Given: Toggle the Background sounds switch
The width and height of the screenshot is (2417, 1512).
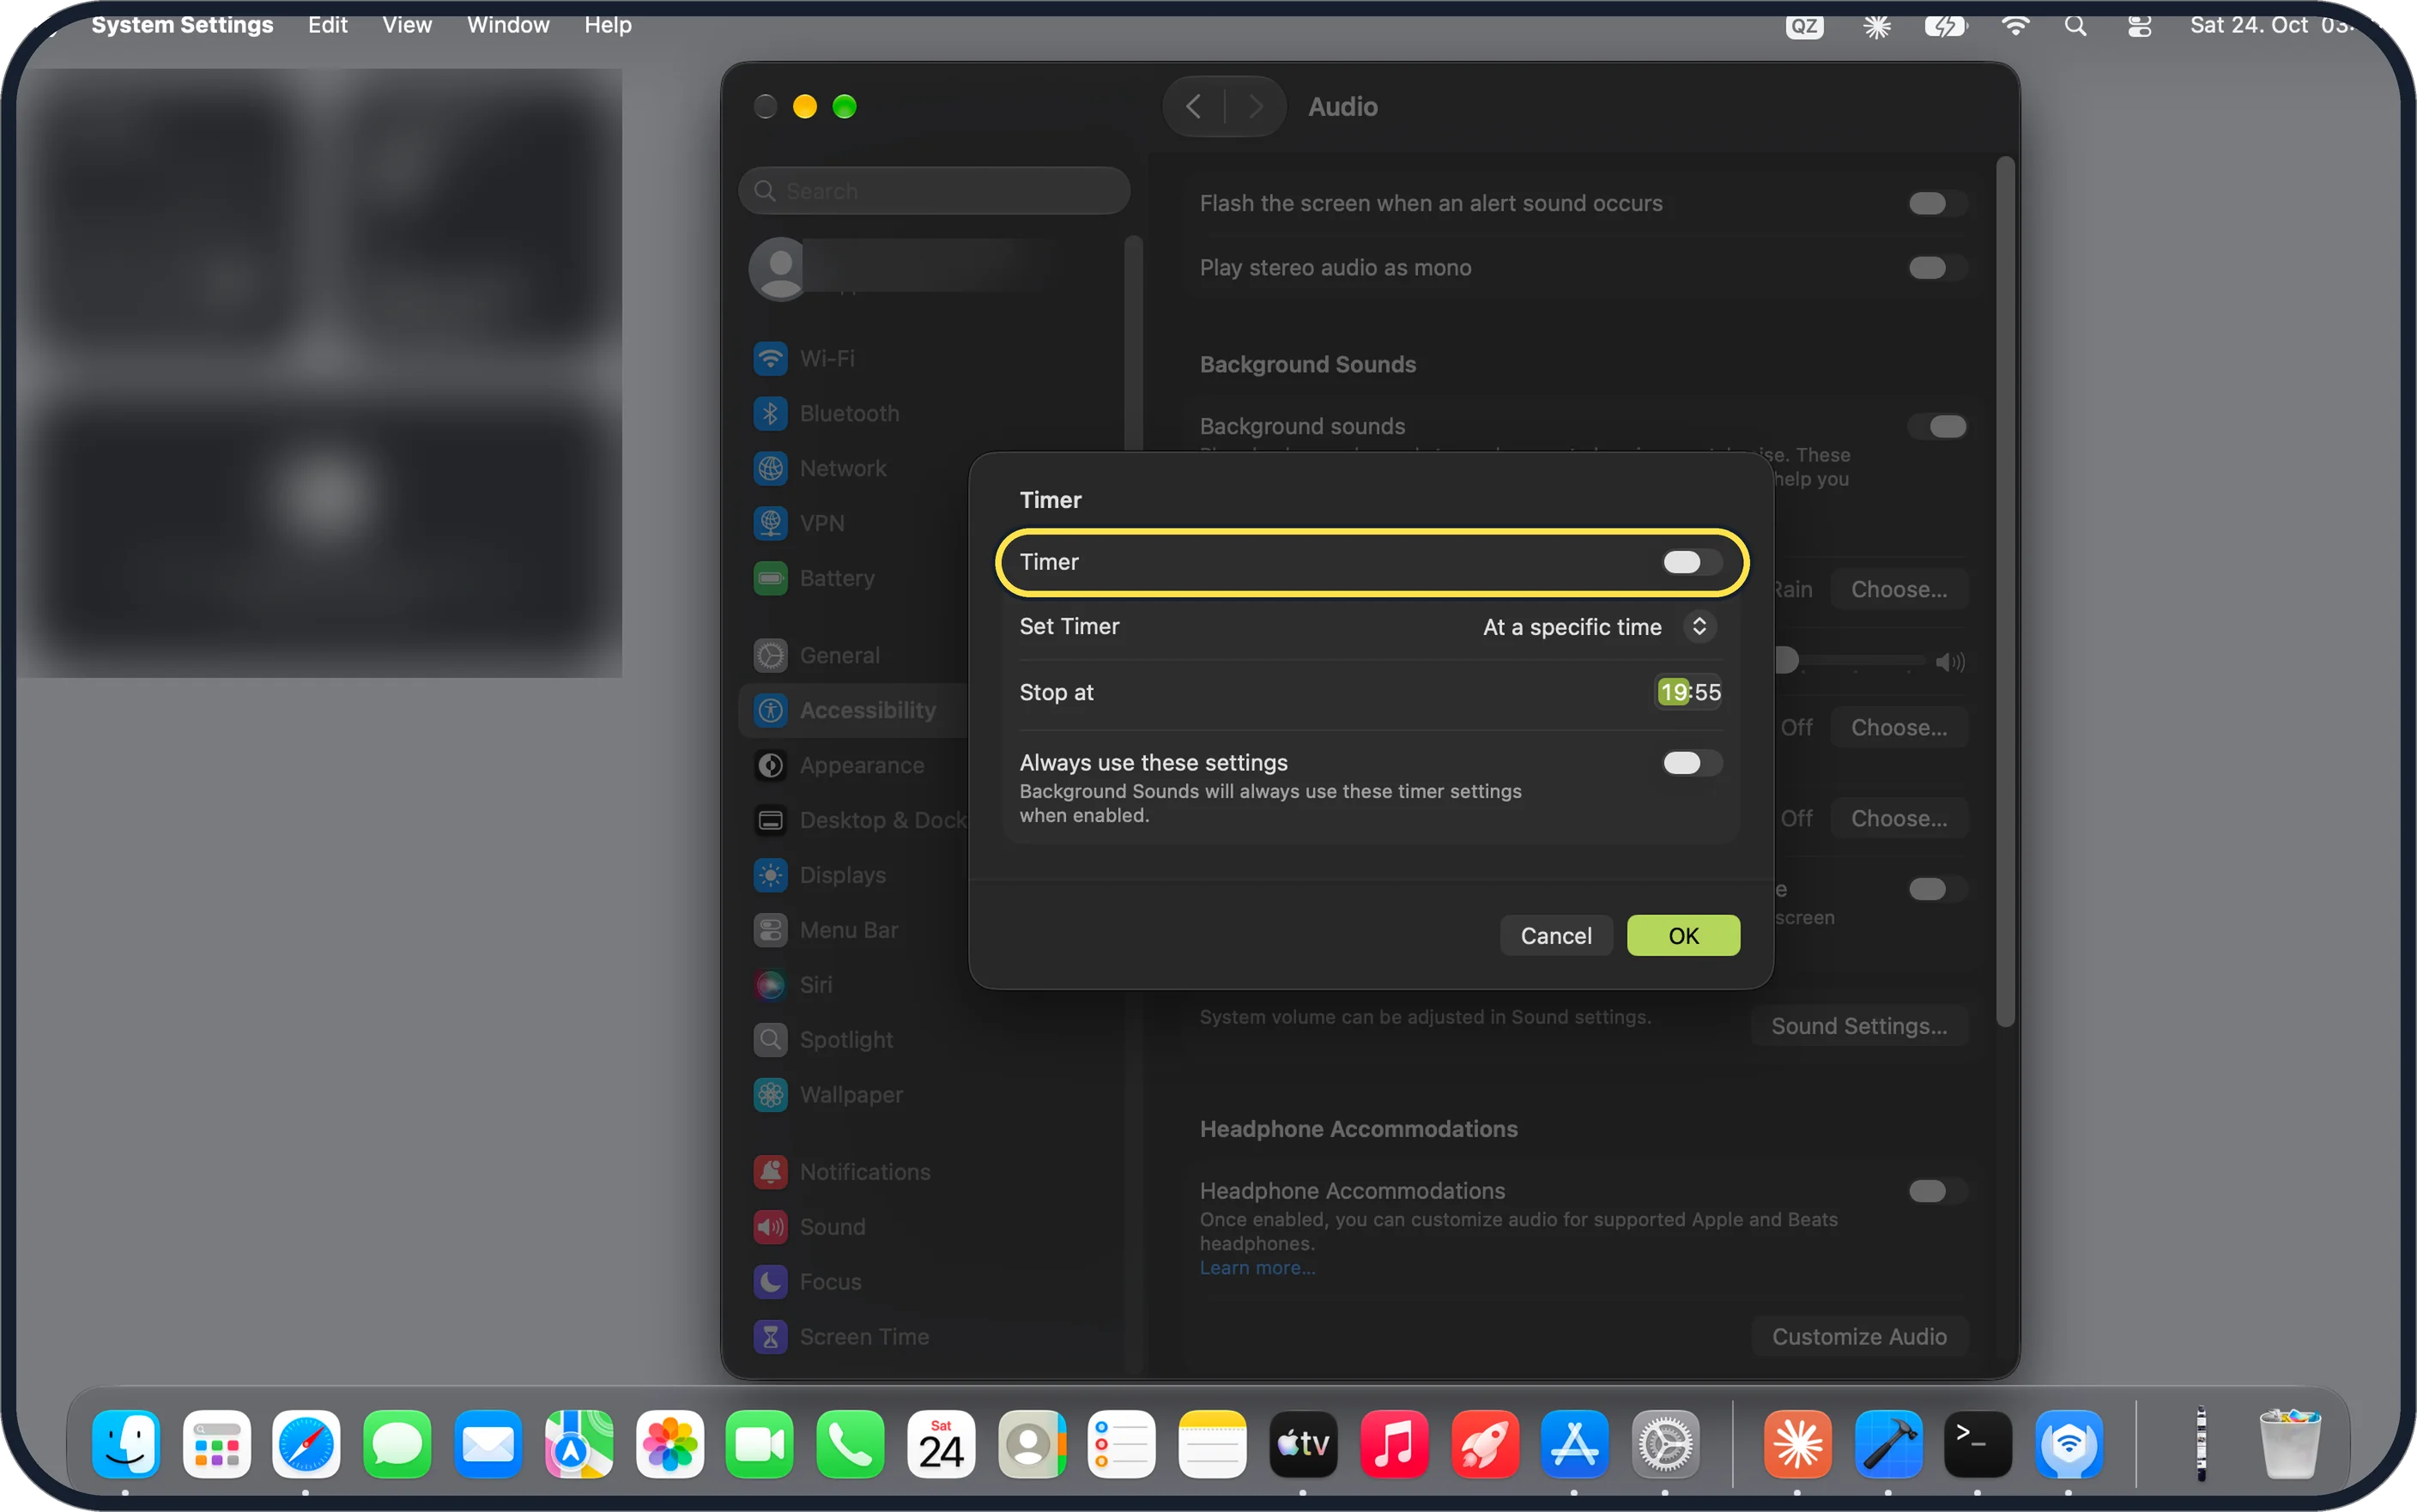Looking at the screenshot, I should (x=1937, y=427).
